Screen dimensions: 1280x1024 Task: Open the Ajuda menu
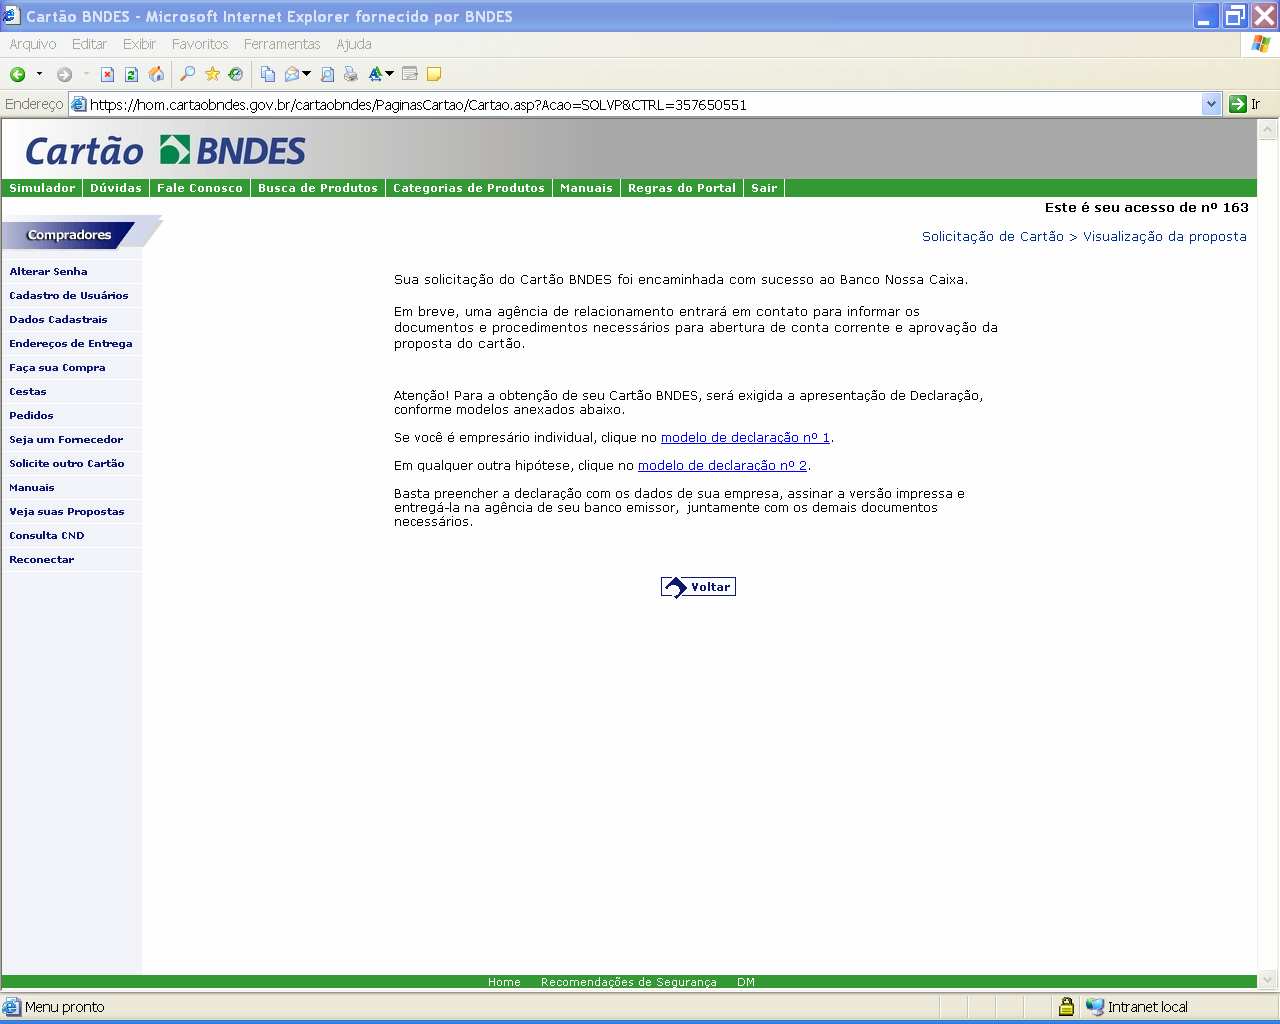[354, 44]
